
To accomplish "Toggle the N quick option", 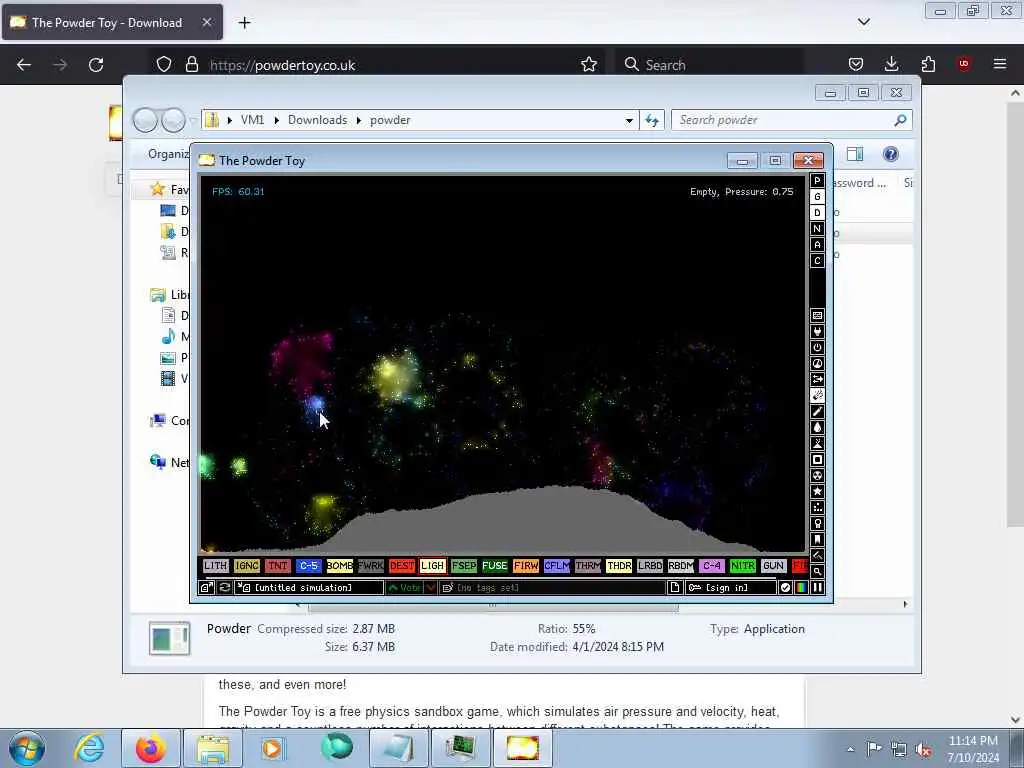I will point(817,229).
